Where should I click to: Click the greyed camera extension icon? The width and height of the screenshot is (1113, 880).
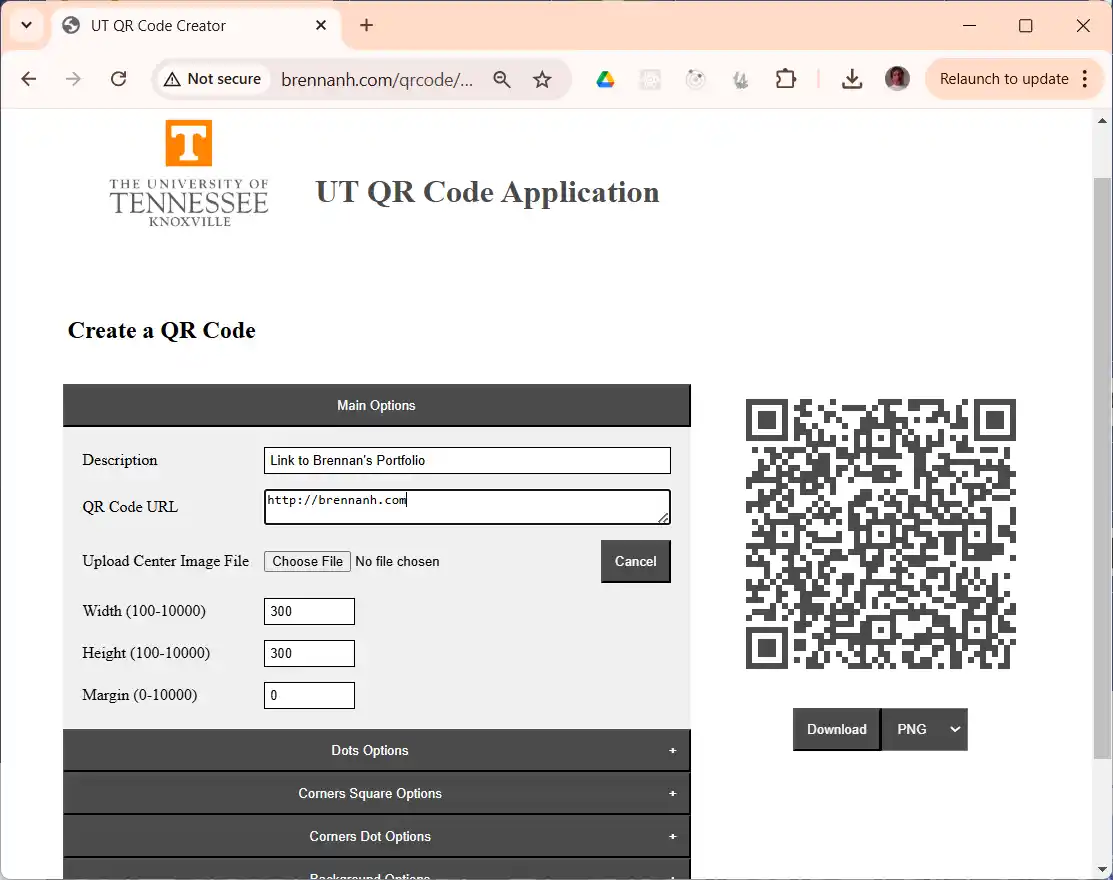pyautogui.click(x=650, y=79)
